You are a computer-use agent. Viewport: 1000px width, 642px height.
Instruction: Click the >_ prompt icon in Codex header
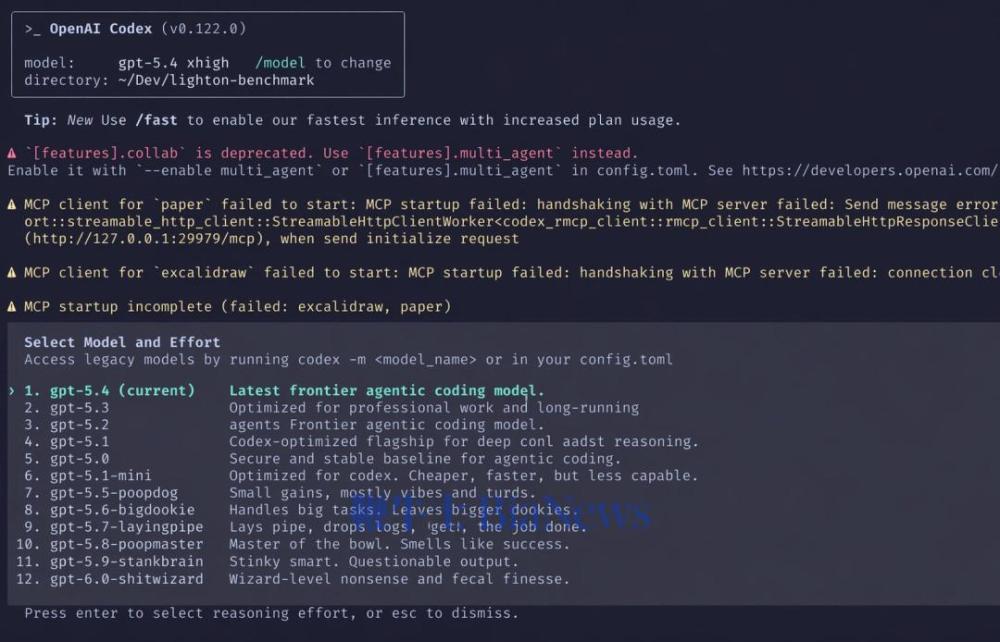point(33,29)
